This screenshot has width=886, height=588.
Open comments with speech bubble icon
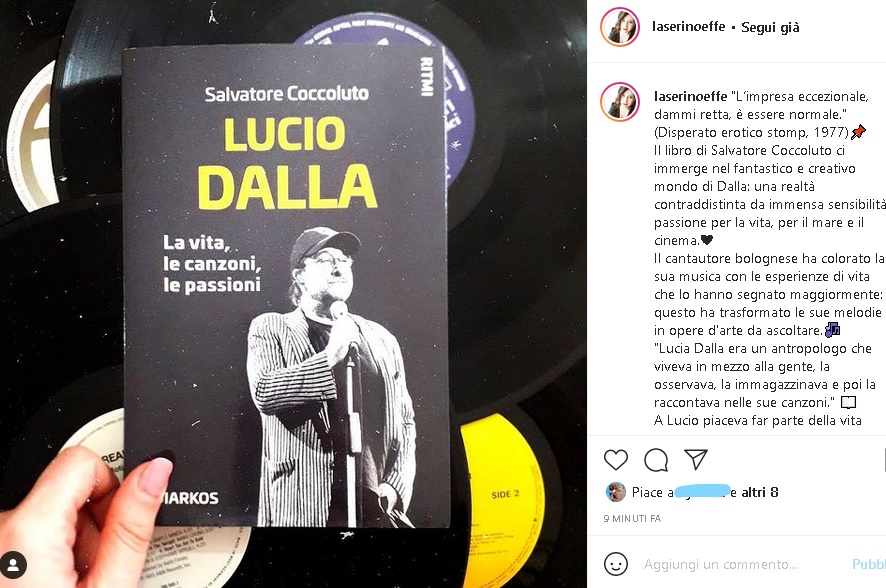(655, 460)
